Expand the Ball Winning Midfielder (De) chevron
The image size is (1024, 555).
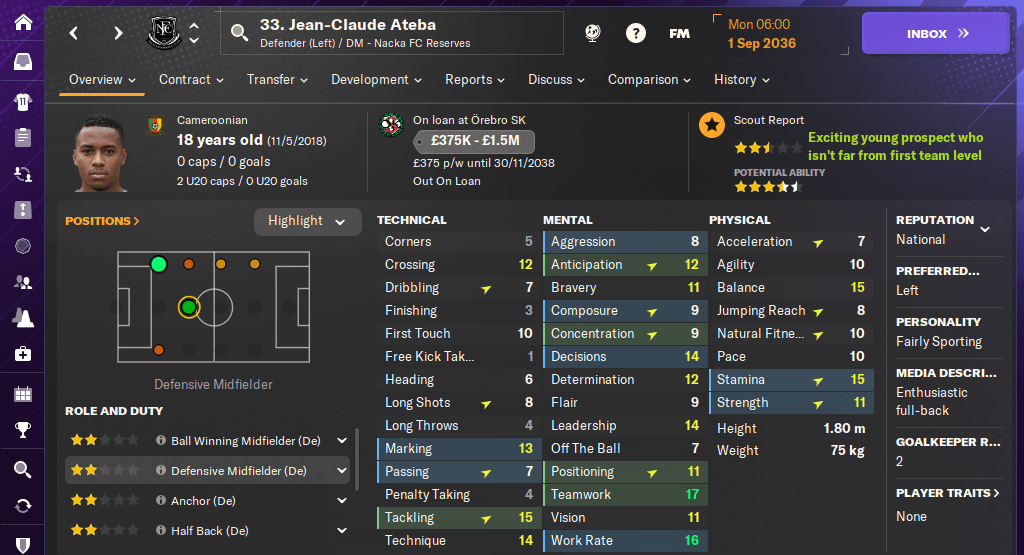pos(342,440)
